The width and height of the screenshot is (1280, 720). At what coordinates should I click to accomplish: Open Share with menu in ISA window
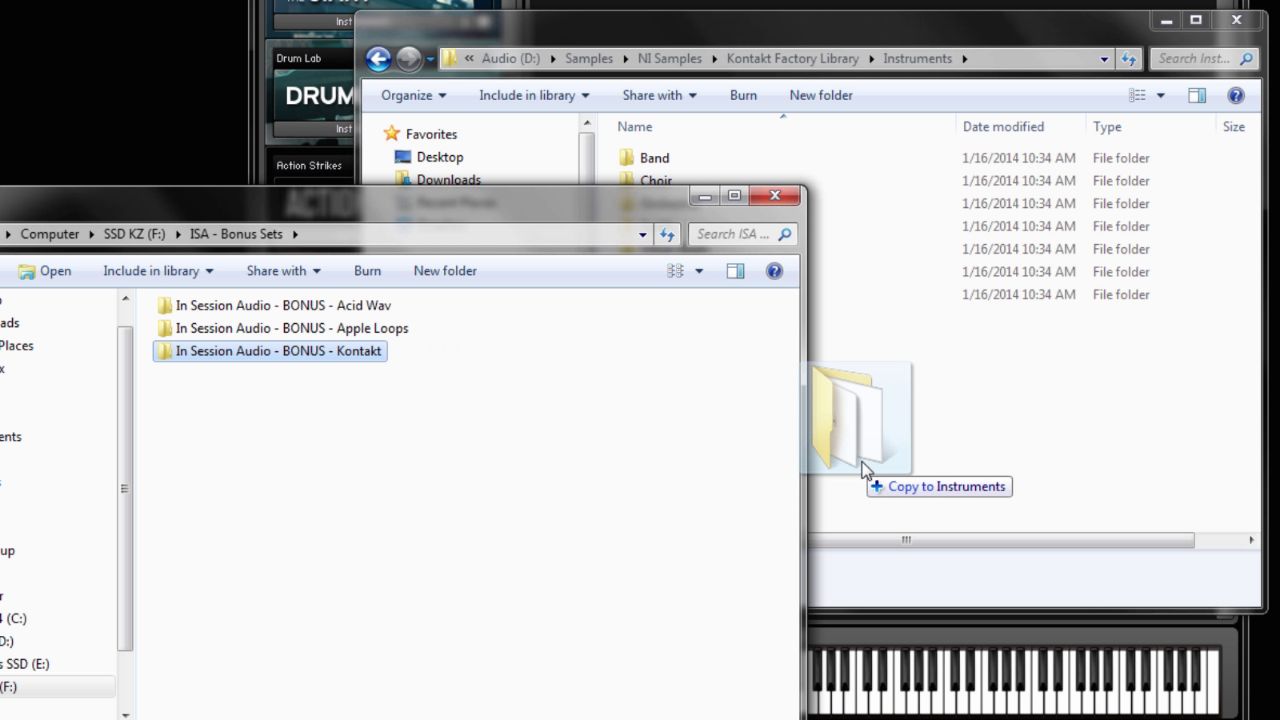point(283,271)
